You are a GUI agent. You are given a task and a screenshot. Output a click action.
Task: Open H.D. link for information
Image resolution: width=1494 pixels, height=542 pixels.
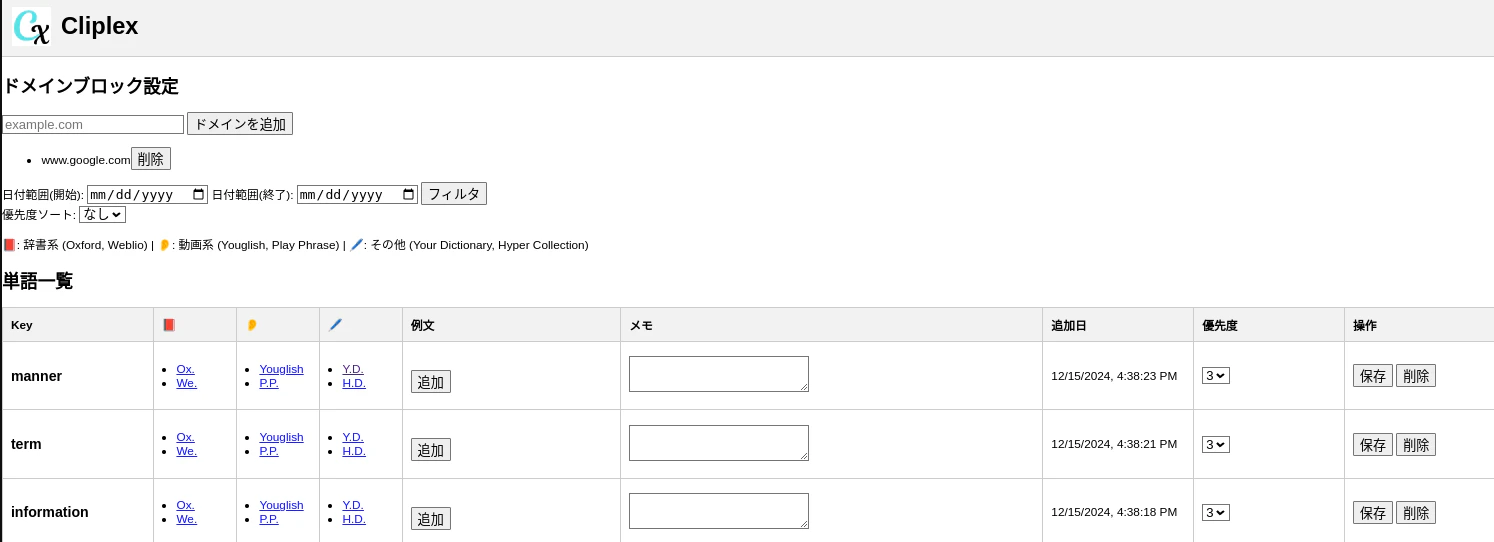coord(354,519)
